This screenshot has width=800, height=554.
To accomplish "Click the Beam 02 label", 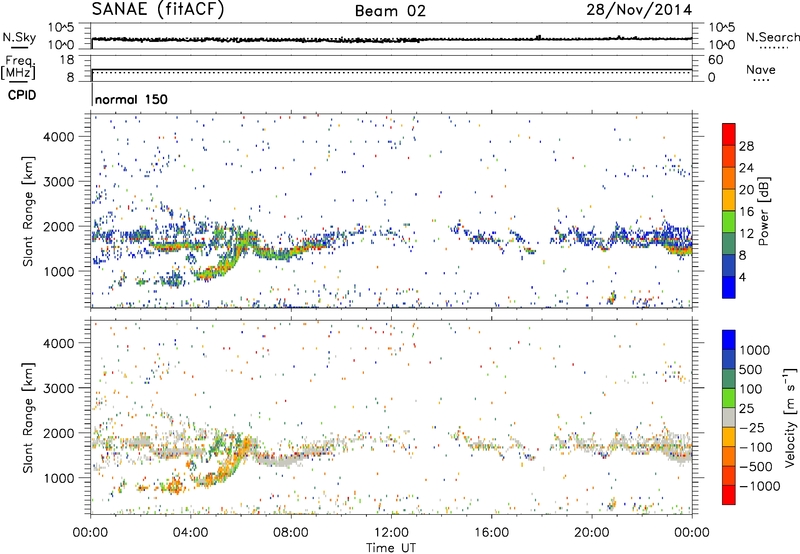I will [x=390, y=11].
